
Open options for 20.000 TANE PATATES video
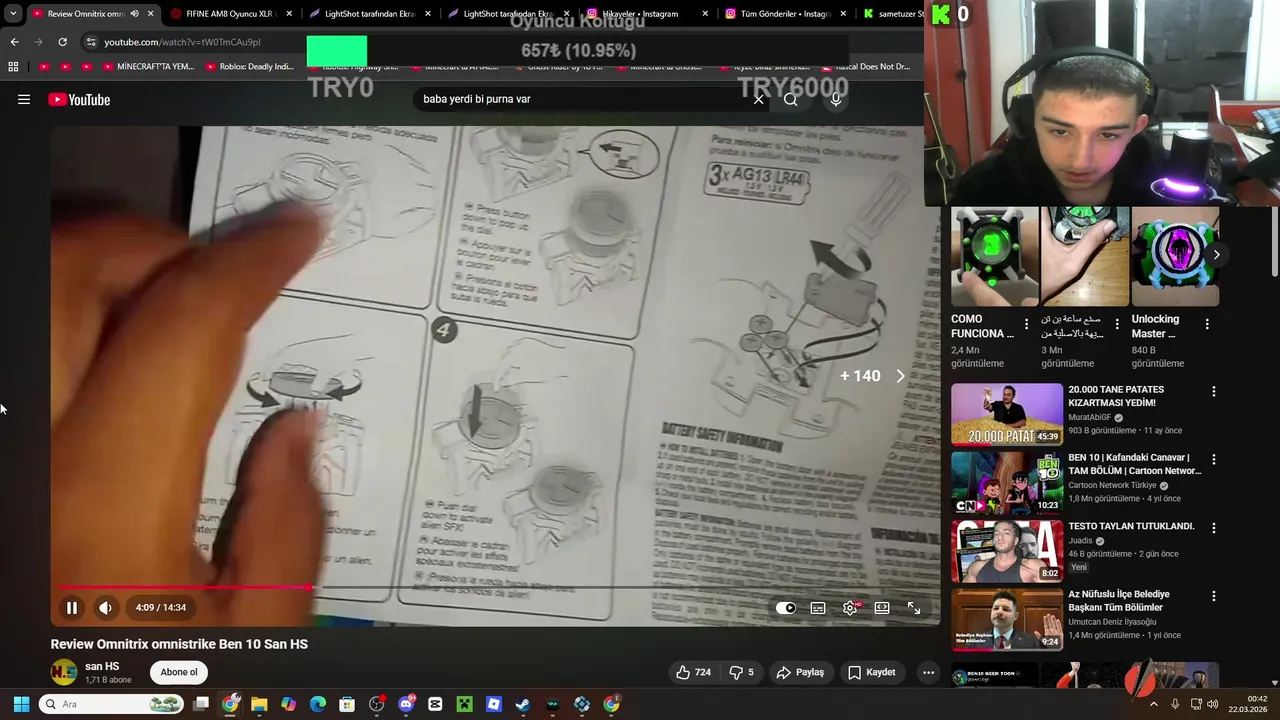click(x=1213, y=392)
